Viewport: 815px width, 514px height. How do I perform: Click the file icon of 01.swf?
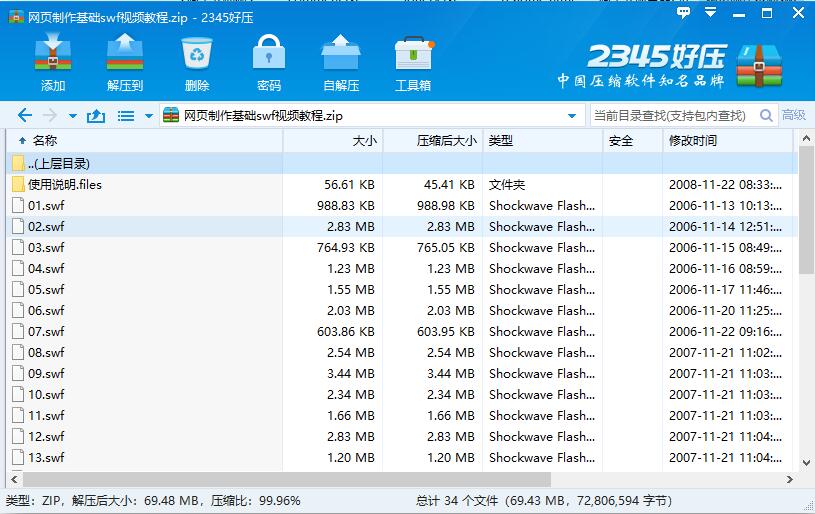(x=18, y=205)
